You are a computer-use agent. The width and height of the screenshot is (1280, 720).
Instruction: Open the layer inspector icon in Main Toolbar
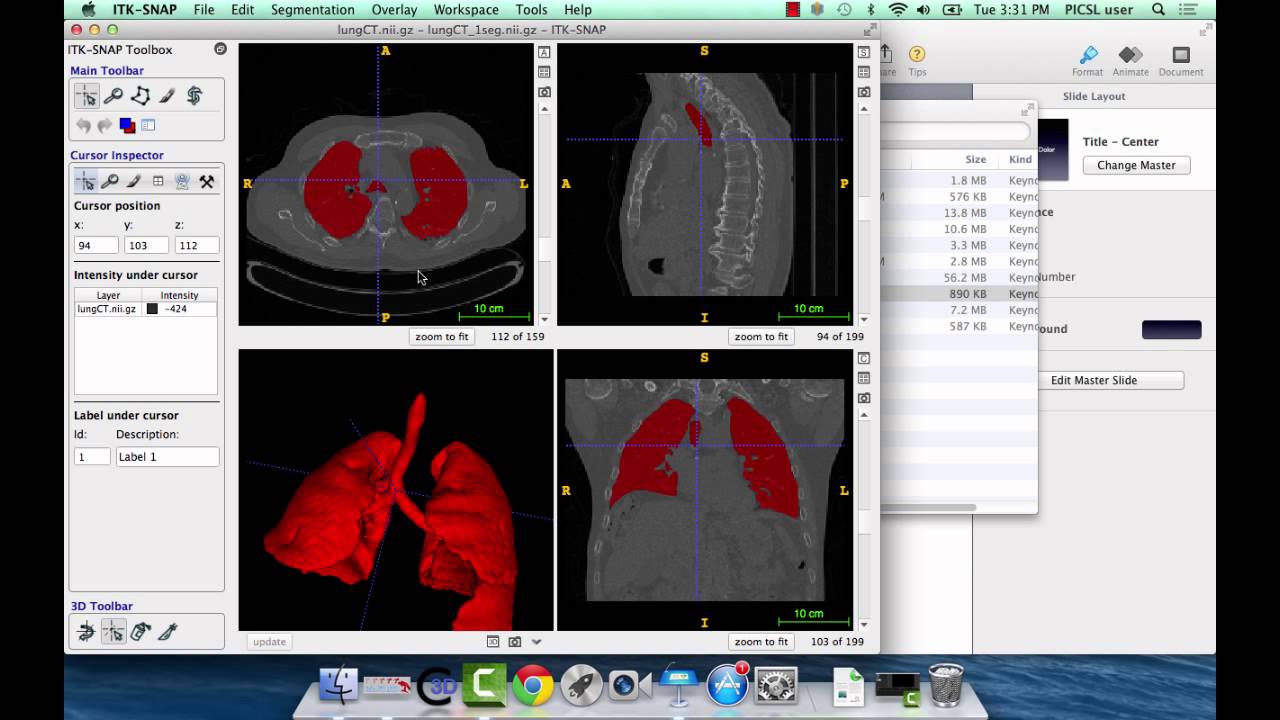(148, 126)
